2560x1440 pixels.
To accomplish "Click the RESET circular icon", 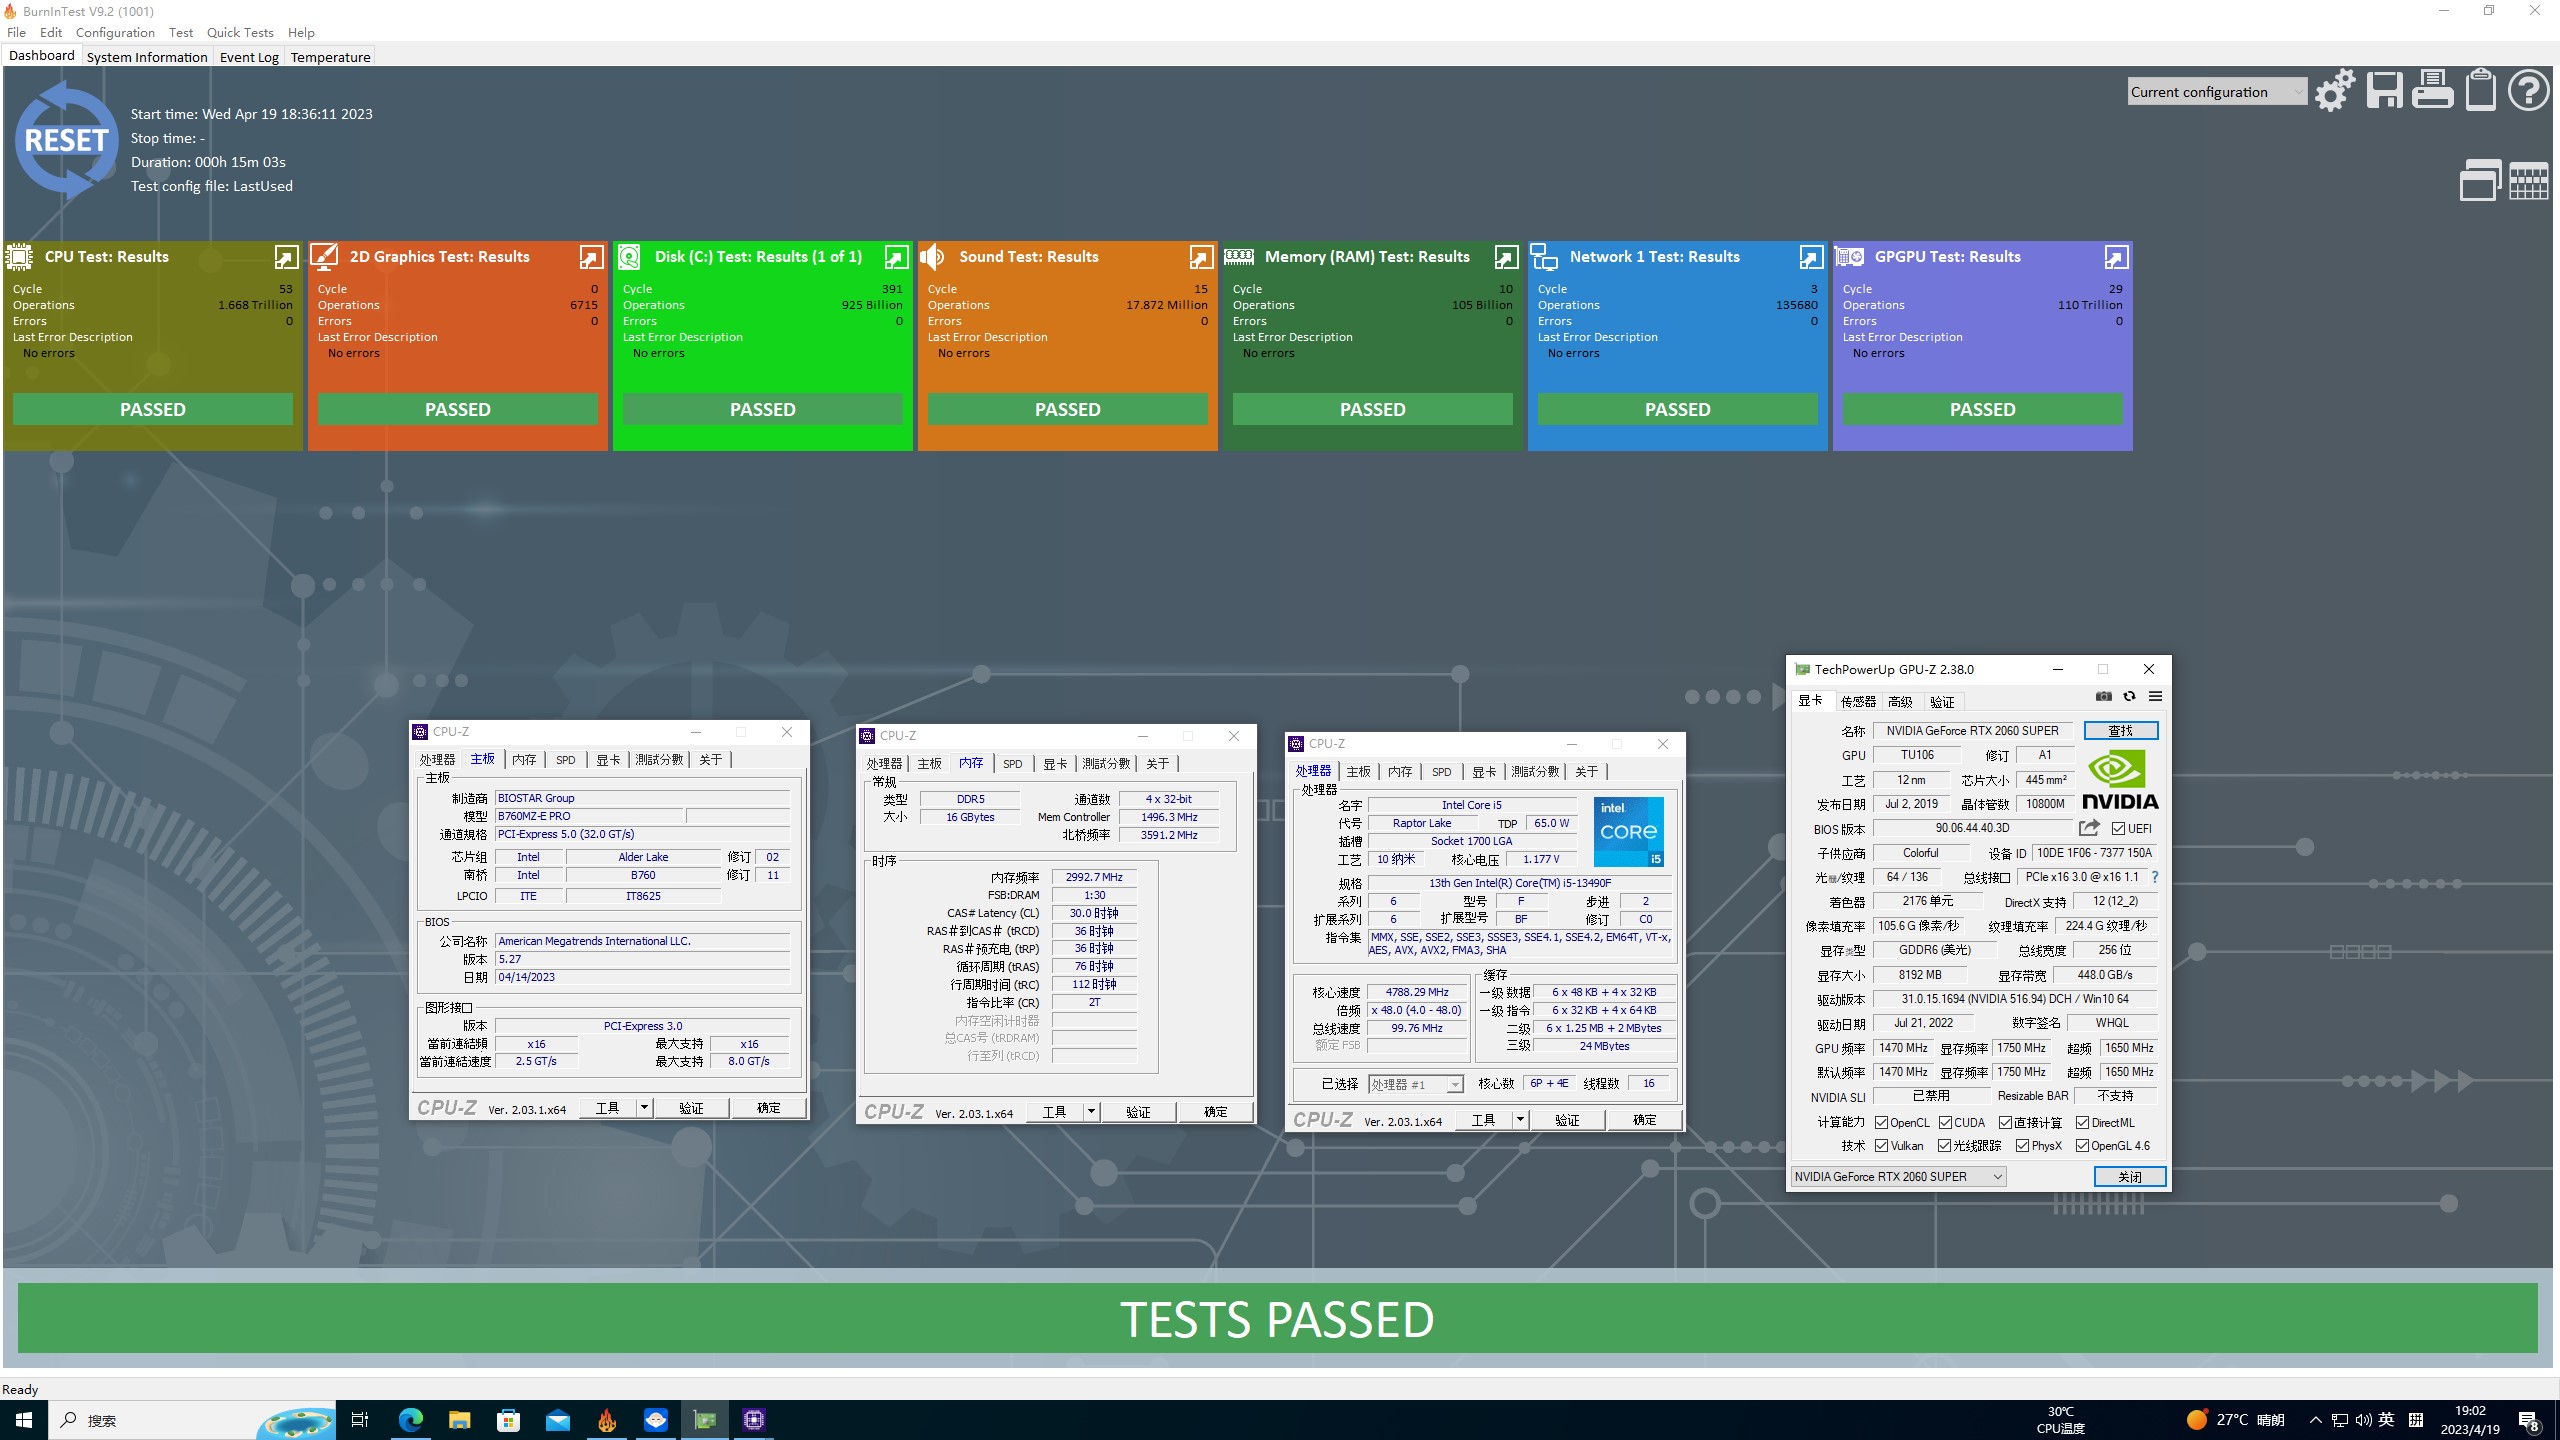I will pyautogui.click(x=67, y=140).
